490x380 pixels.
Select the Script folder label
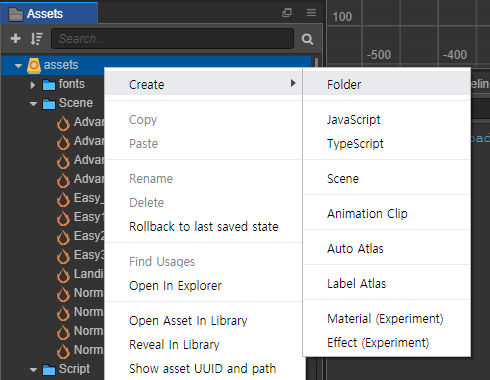click(74, 369)
